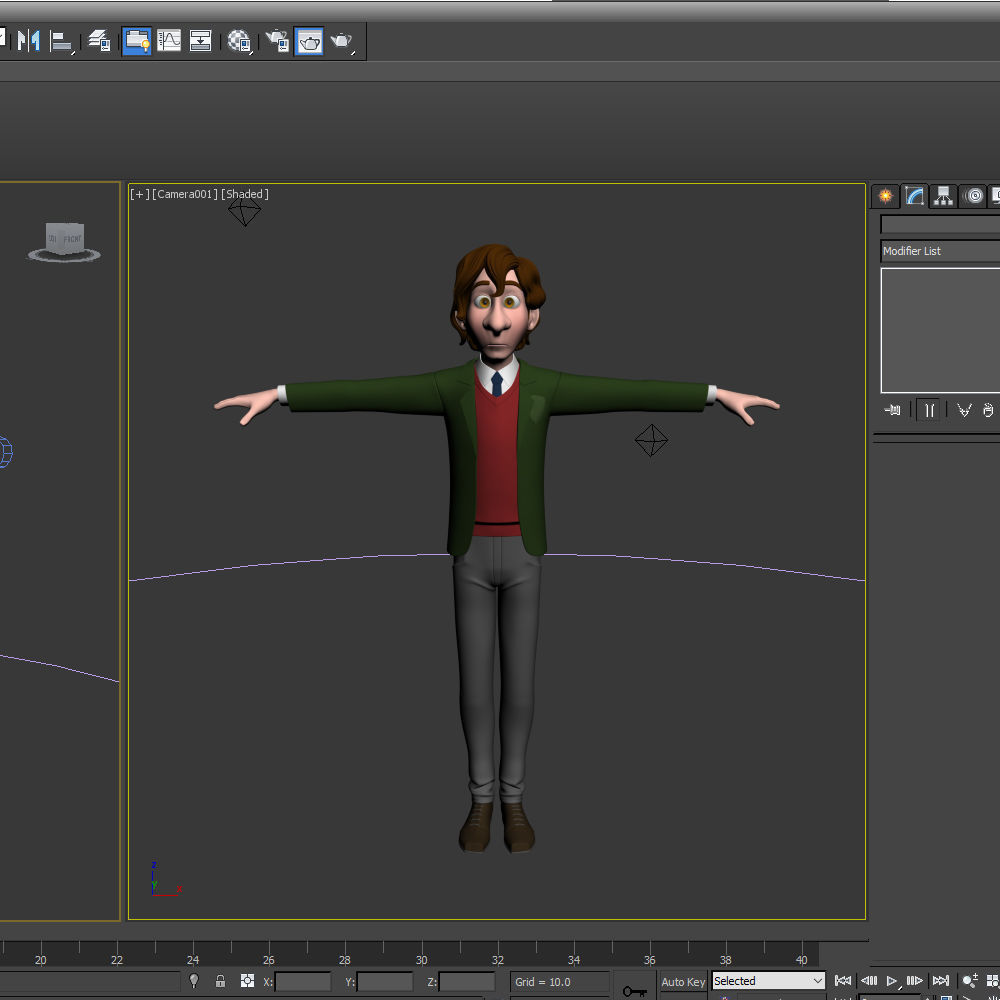Toggle the Selection Lock icon
Screen dimensions: 1000x1000
point(220,981)
